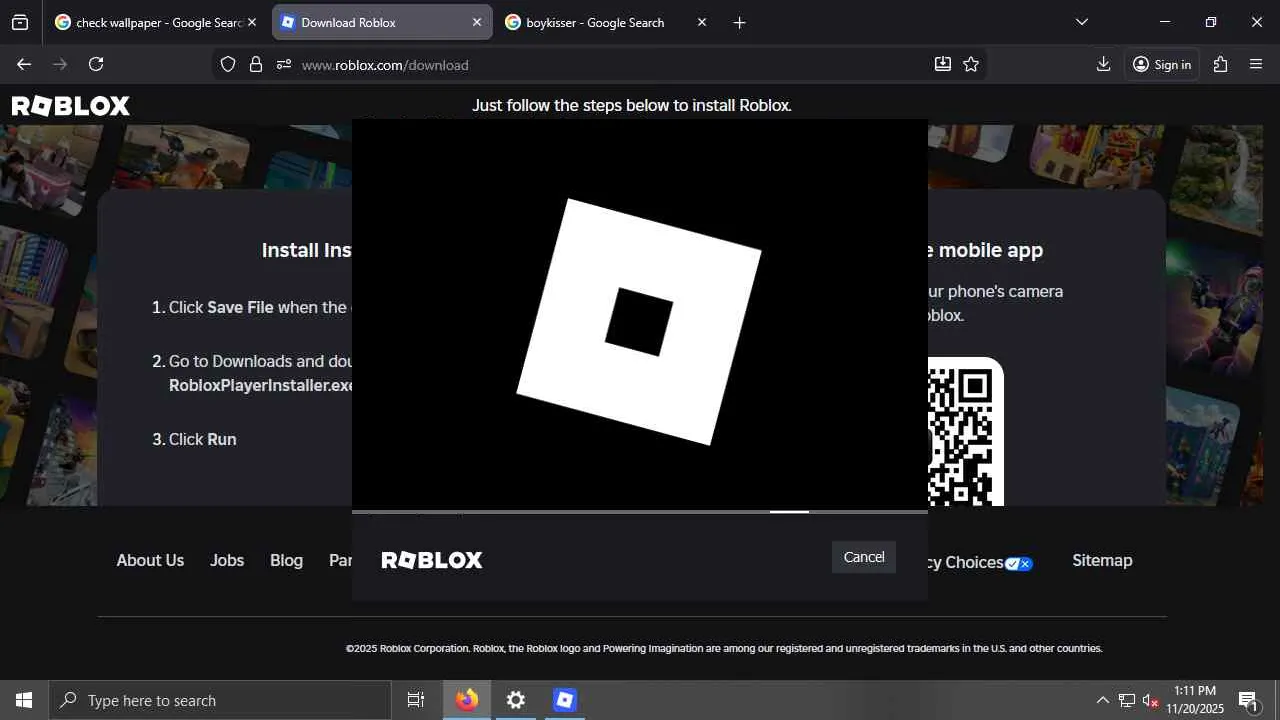Open site permissions icon in address bar
Image resolution: width=1280 pixels, height=720 pixels.
[x=284, y=64]
